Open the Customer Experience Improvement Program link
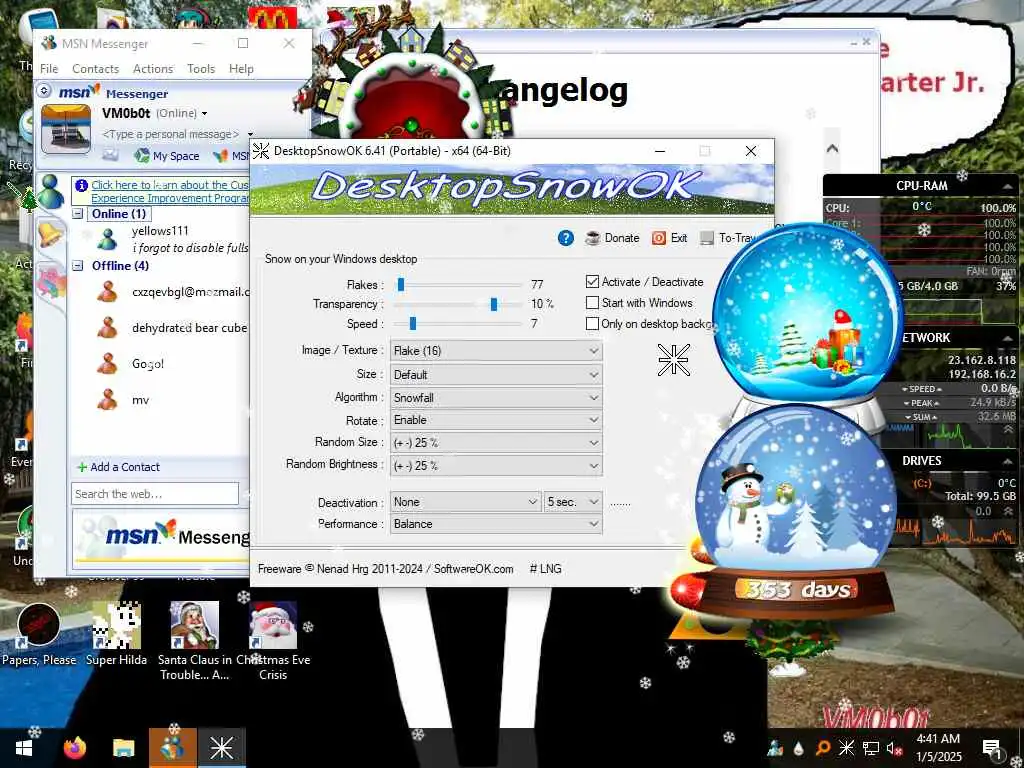1024x768 pixels. (170, 191)
